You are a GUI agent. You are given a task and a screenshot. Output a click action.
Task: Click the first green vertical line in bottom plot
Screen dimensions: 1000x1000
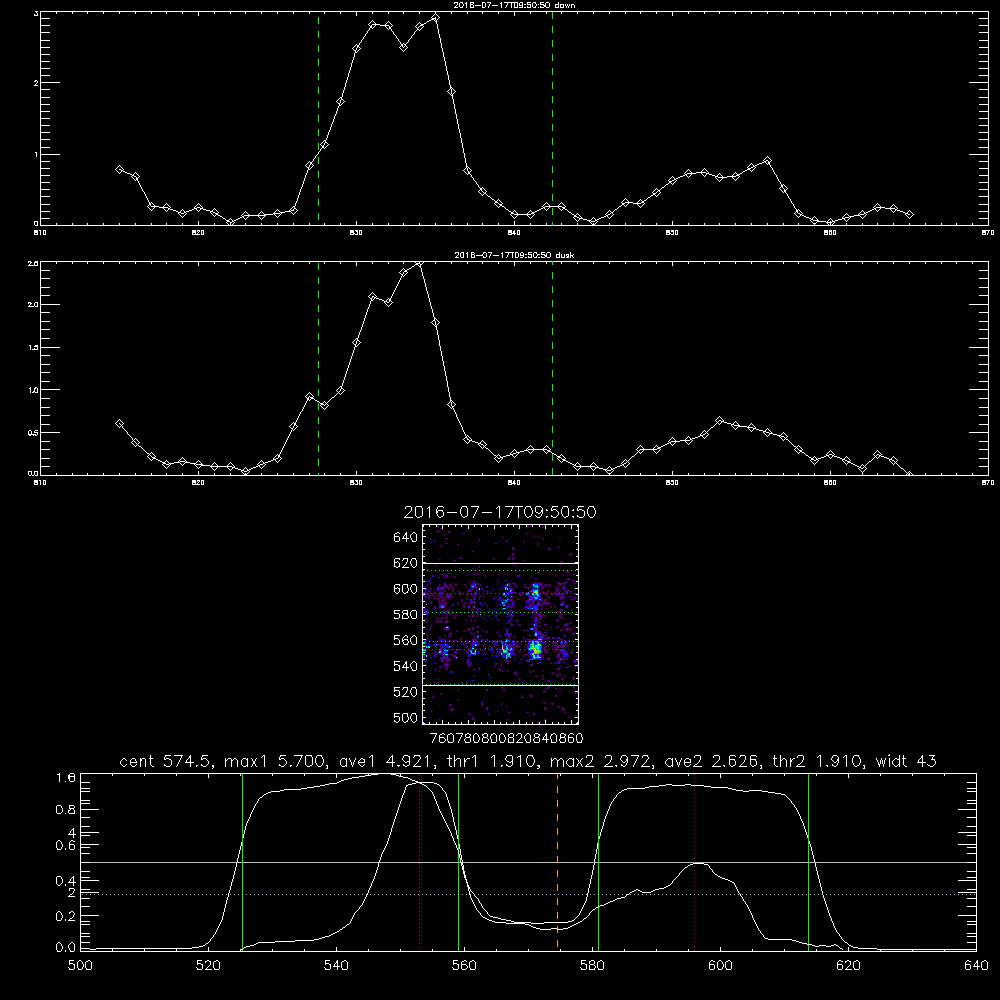242,862
